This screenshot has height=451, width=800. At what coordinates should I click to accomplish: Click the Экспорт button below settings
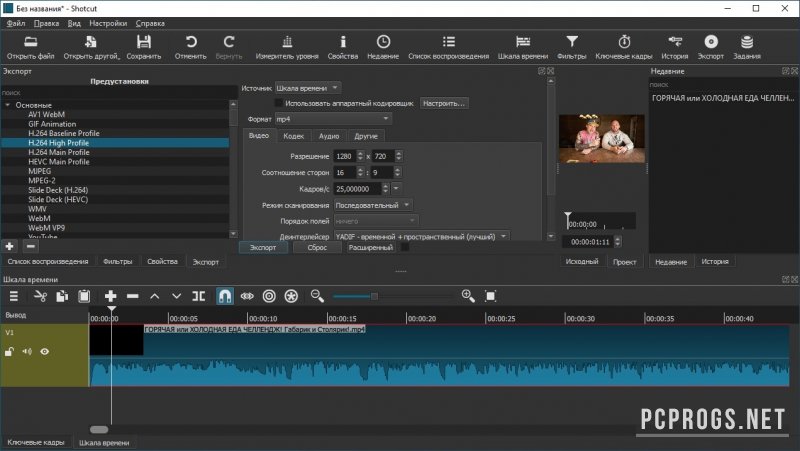[263, 247]
